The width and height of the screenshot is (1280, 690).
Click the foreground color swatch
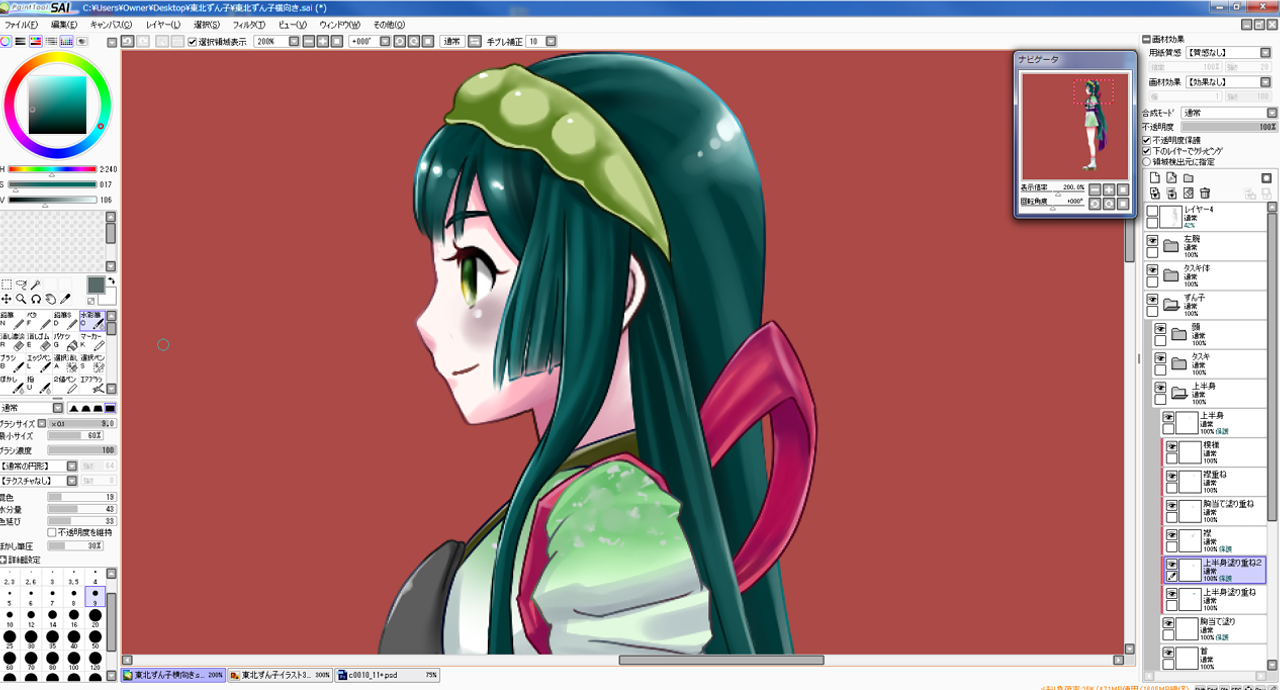pyautogui.click(x=96, y=285)
